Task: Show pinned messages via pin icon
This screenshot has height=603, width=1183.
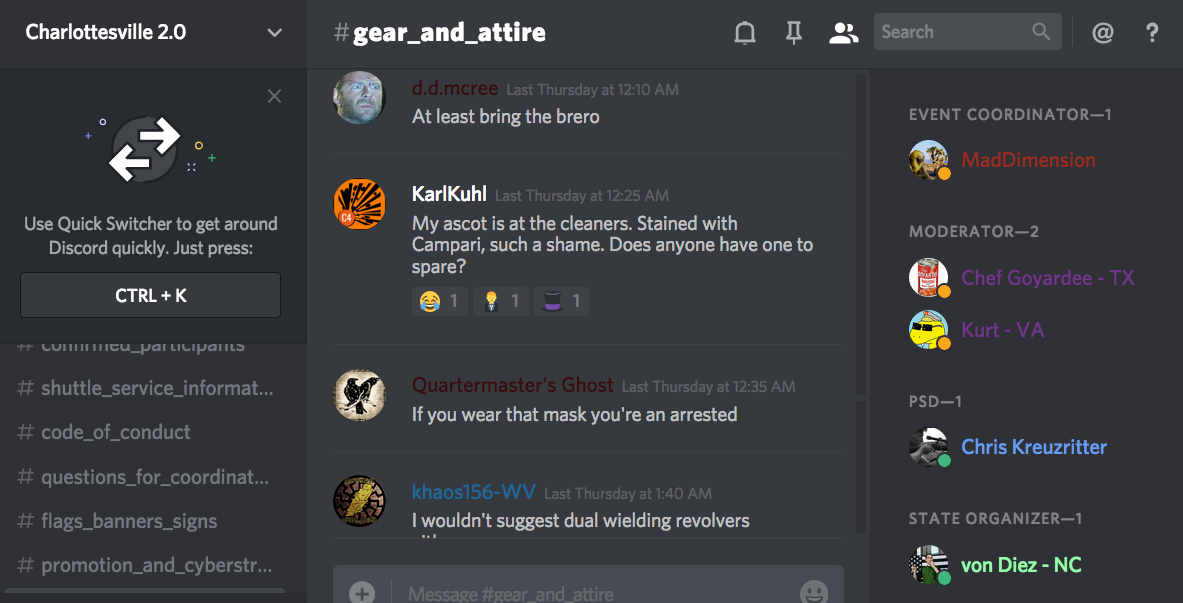Action: [x=794, y=32]
